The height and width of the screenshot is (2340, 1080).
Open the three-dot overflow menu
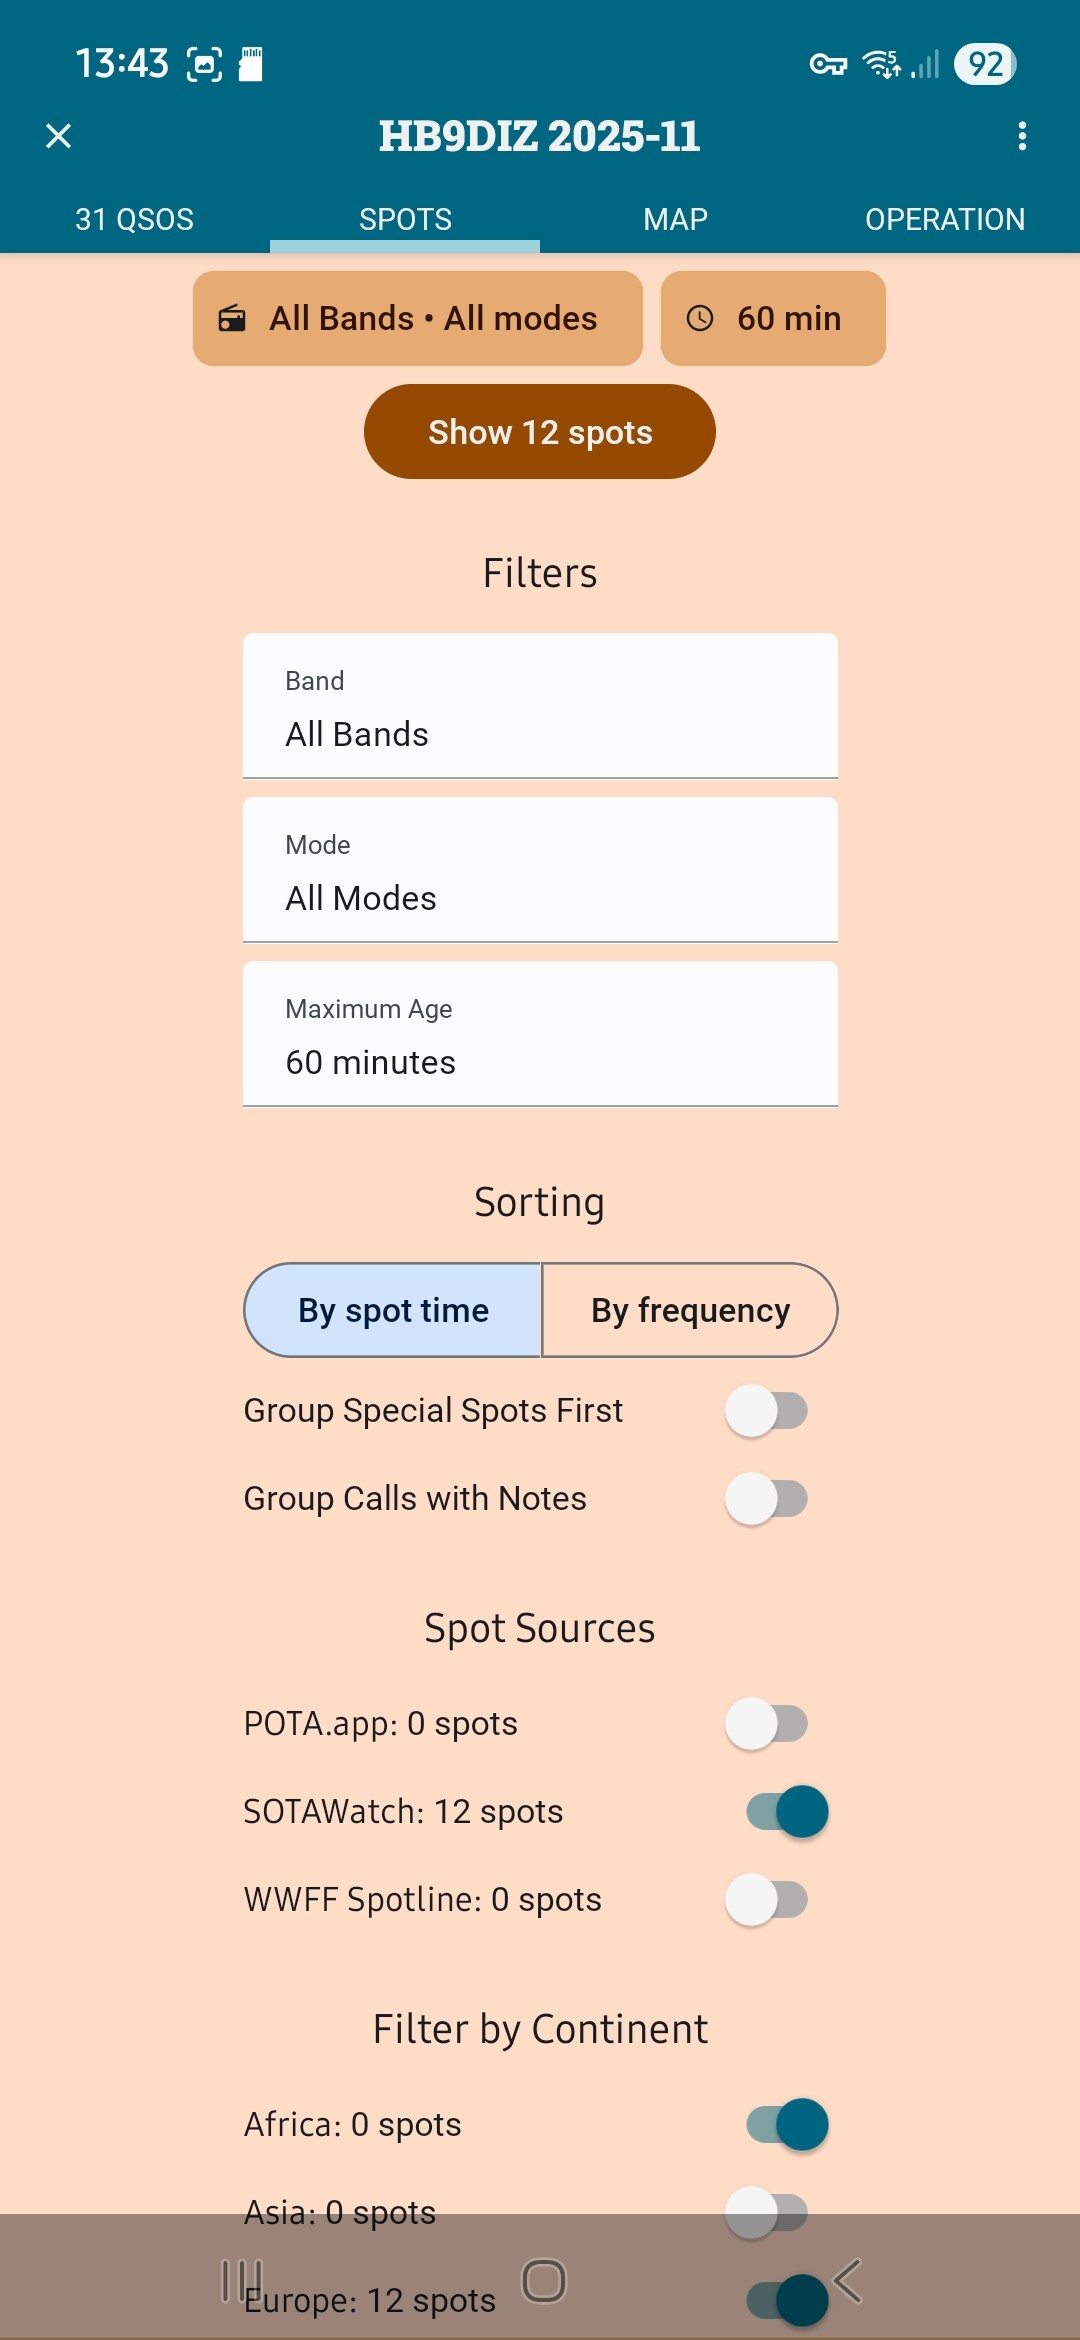tap(1021, 136)
